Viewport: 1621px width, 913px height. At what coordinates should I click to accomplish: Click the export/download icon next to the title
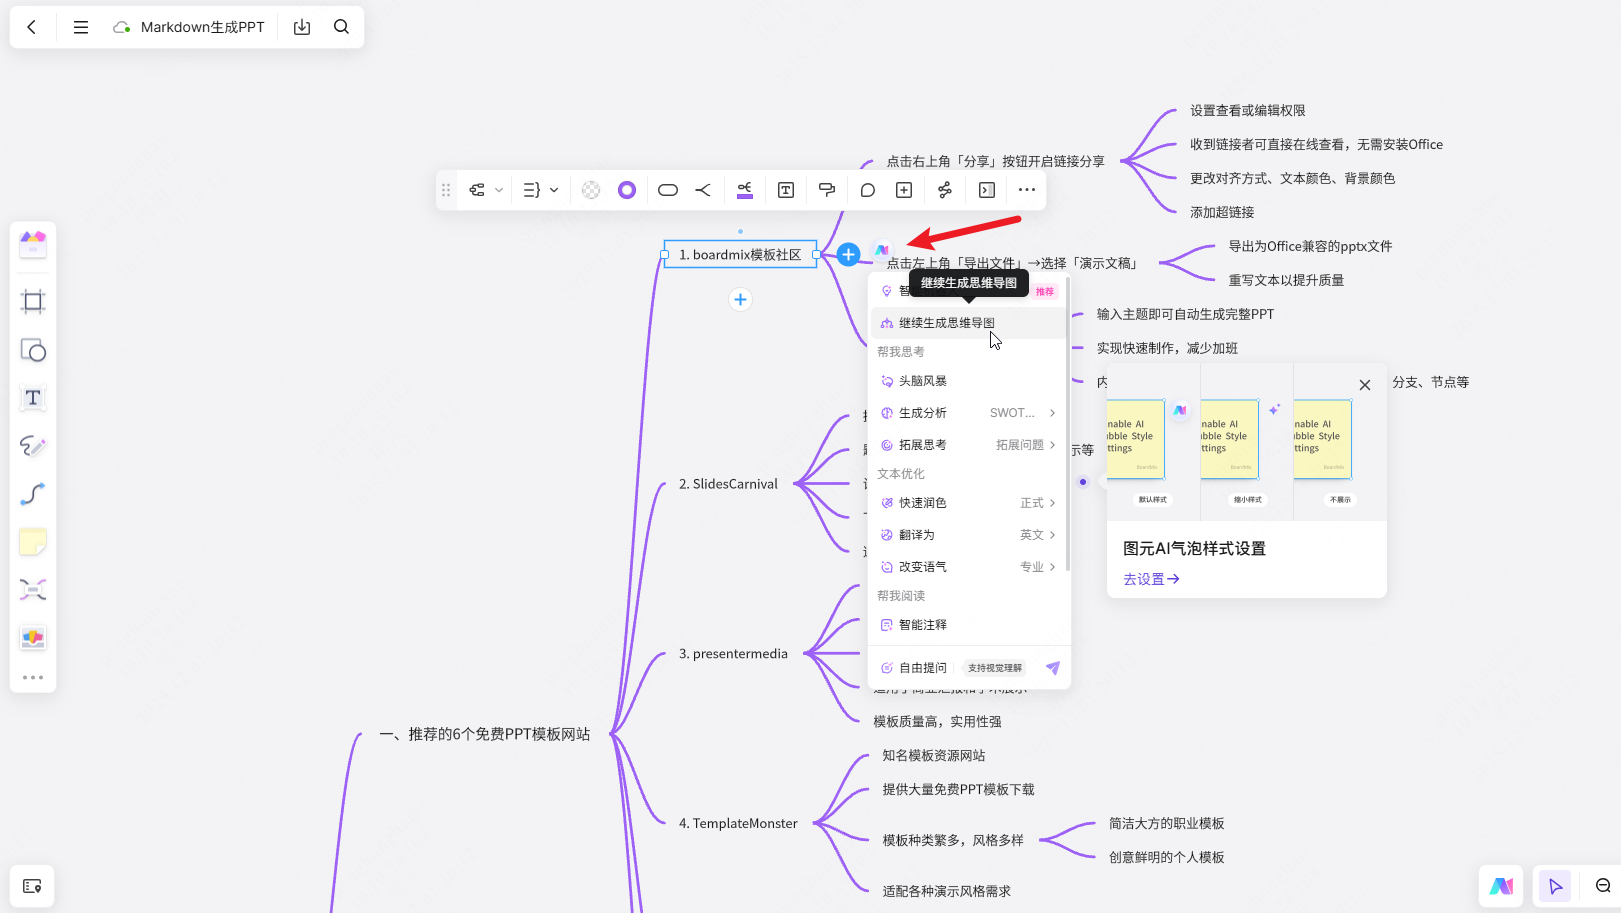click(301, 27)
